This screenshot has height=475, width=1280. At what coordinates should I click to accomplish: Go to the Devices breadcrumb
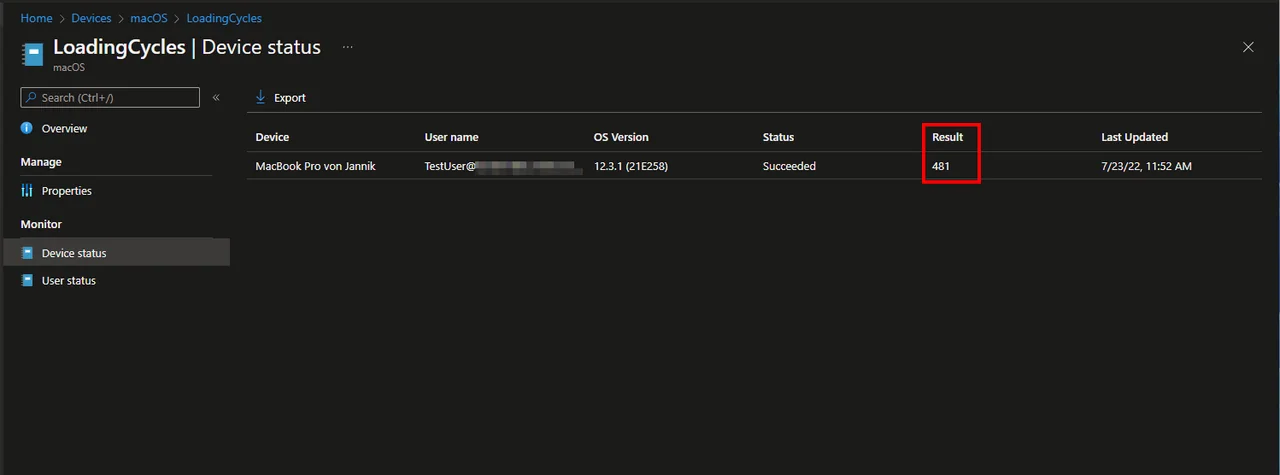[x=91, y=18]
